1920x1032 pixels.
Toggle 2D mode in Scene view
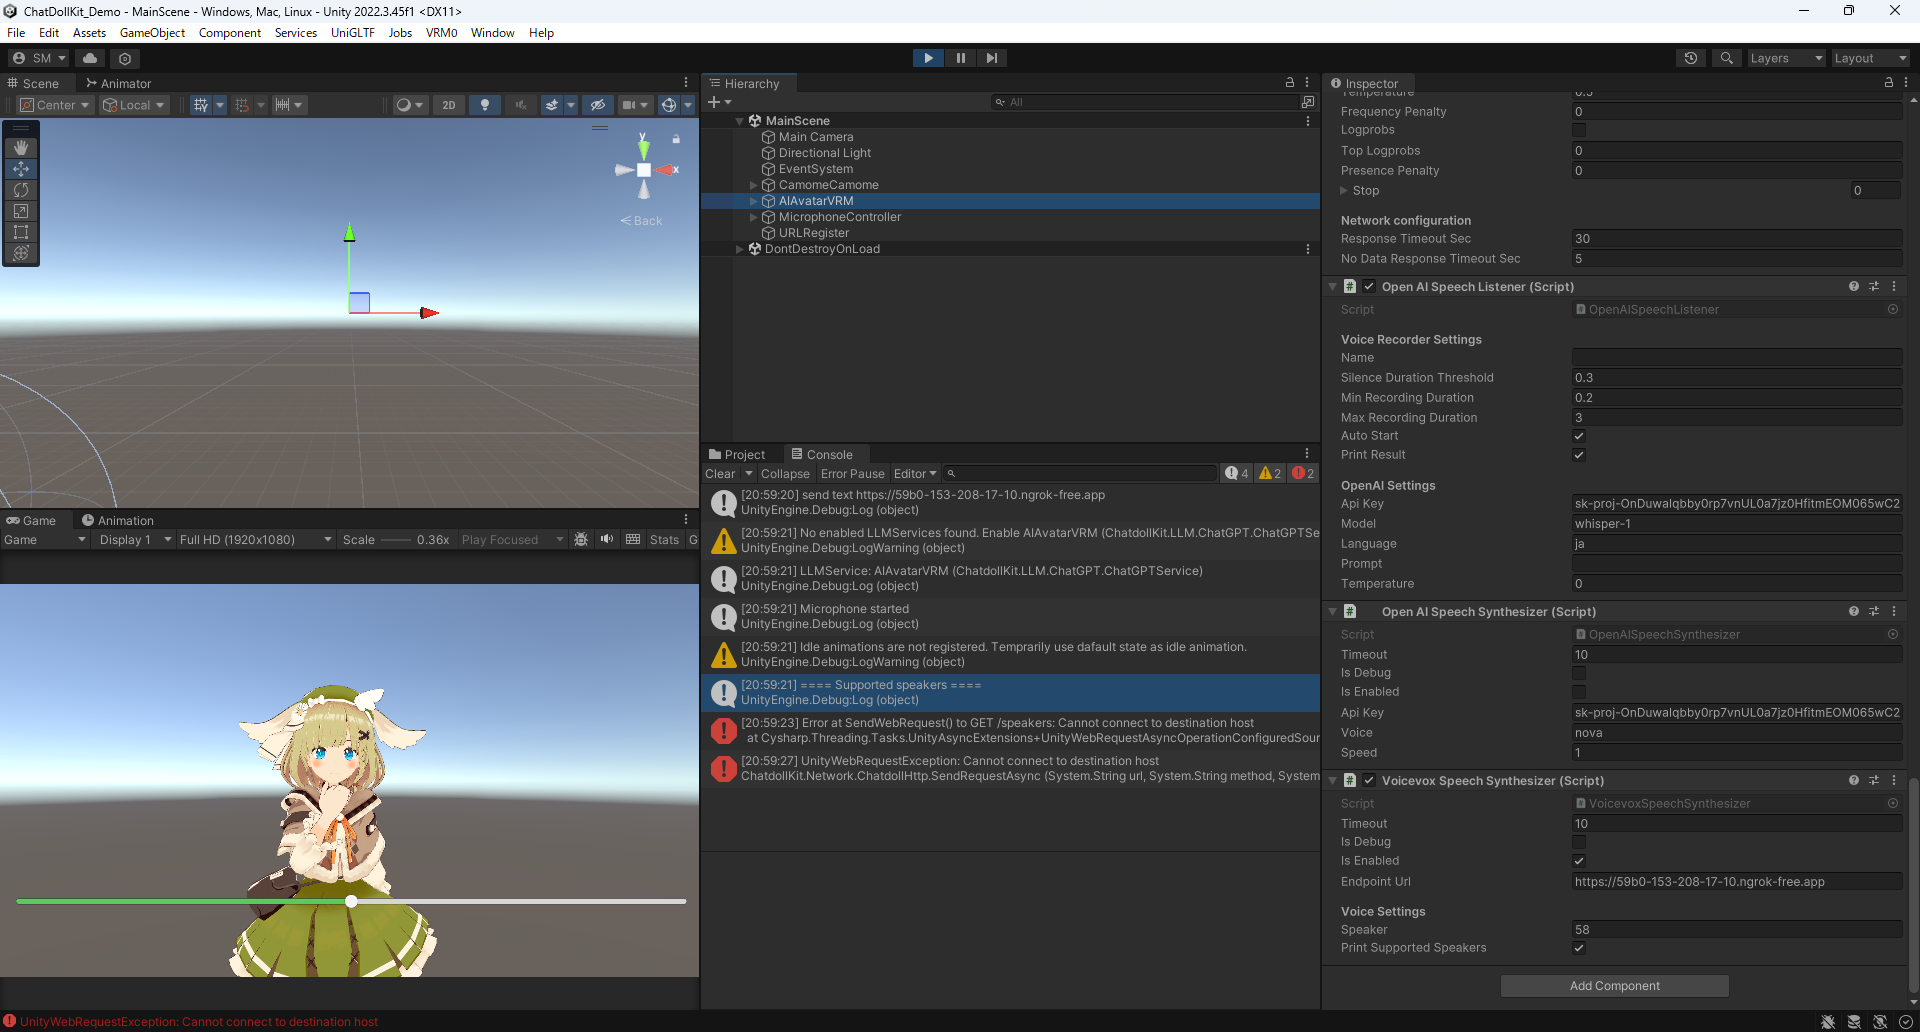(x=449, y=105)
